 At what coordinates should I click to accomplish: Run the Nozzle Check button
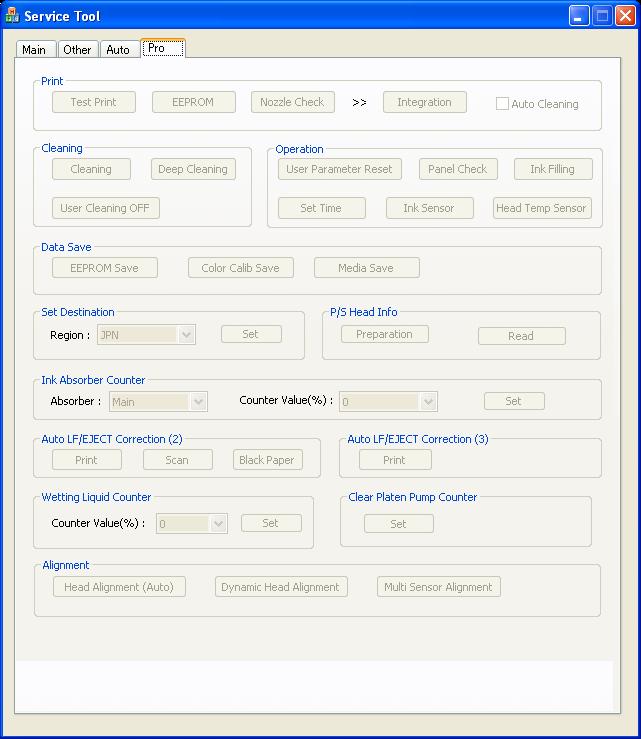[x=292, y=102]
